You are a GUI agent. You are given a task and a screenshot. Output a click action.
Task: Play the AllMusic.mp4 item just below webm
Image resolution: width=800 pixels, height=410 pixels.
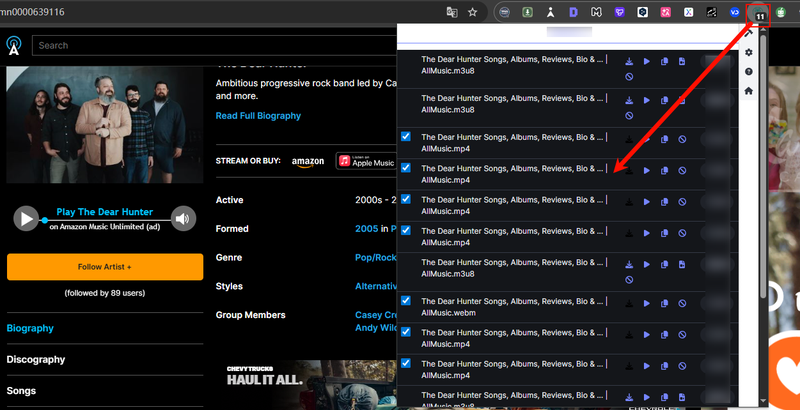pyautogui.click(x=647, y=335)
